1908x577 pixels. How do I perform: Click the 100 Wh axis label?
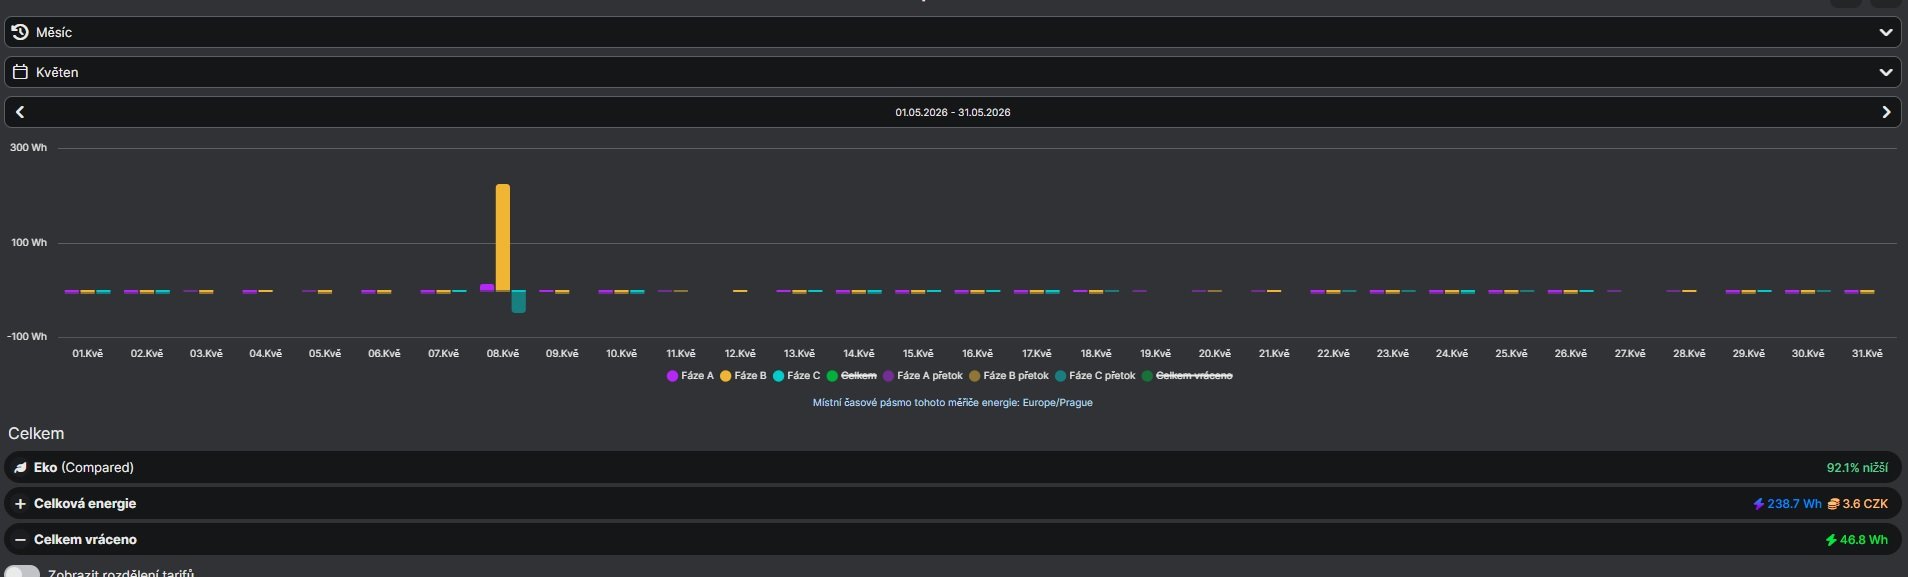(x=29, y=243)
